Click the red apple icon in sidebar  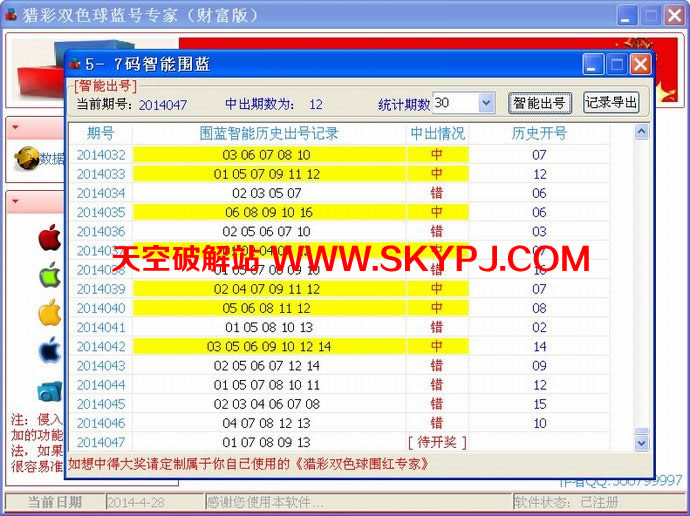(x=49, y=238)
